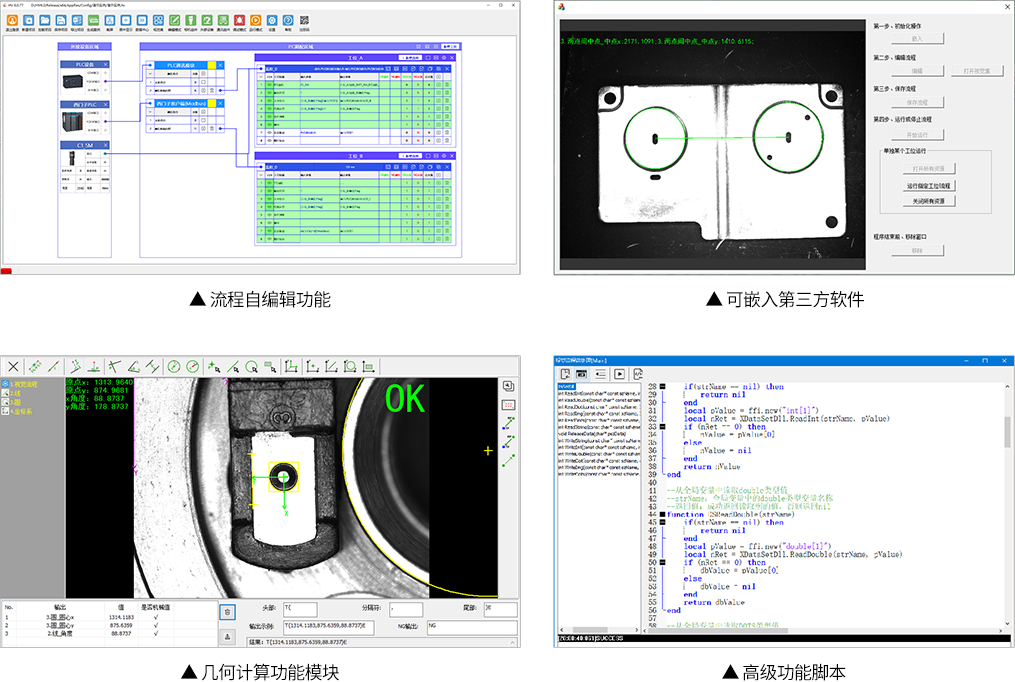Image resolution: width=1015 pixels, height=682 pixels.
Task: Click the red grid icon in the geometry window's right sidebar
Action: 509,405
